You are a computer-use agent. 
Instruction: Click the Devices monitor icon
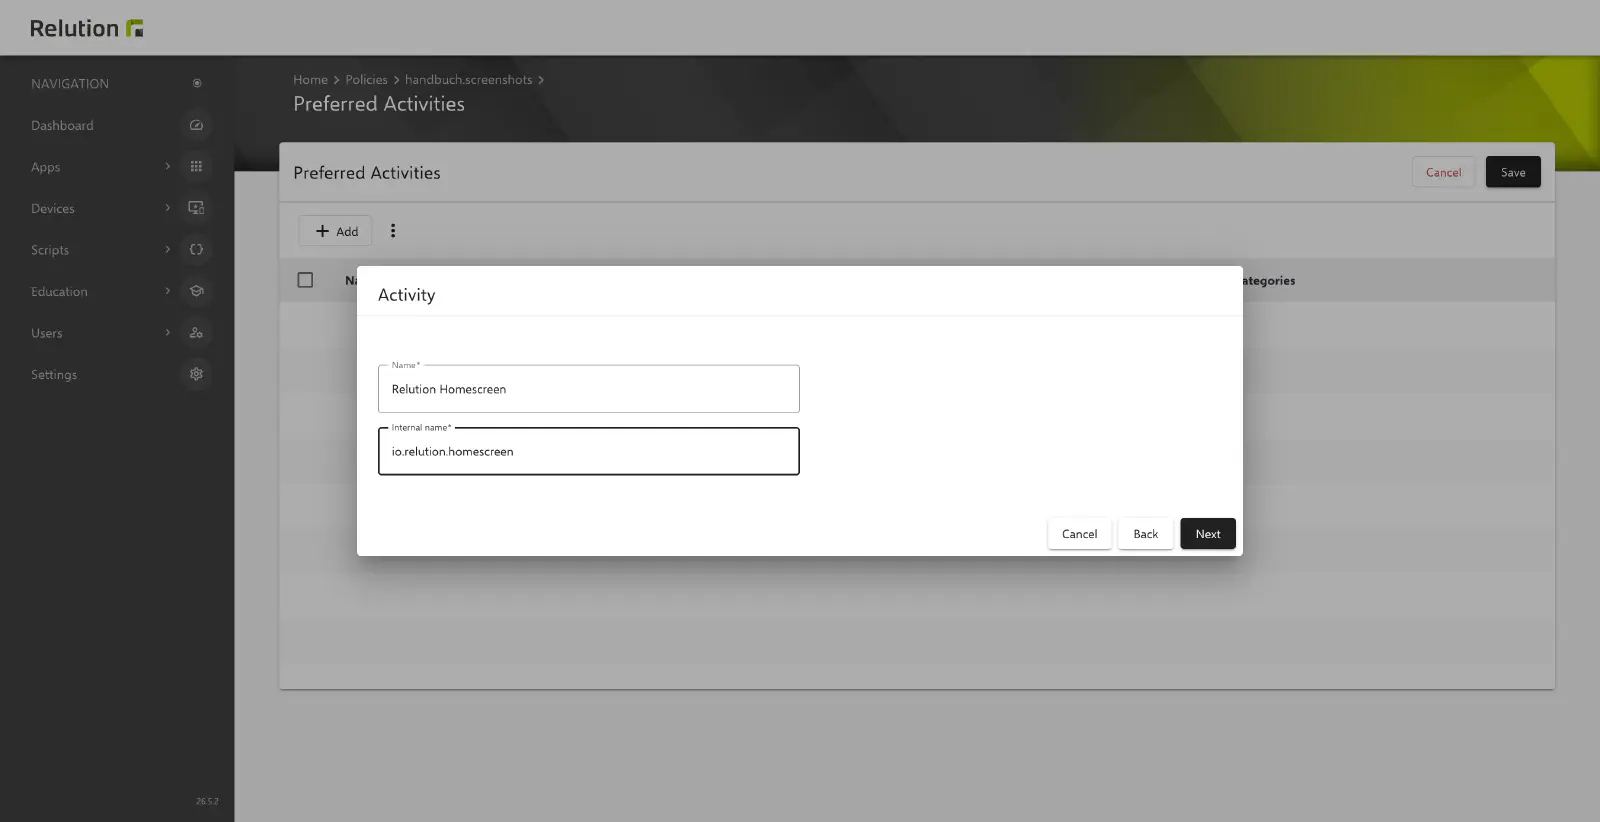pyautogui.click(x=196, y=208)
